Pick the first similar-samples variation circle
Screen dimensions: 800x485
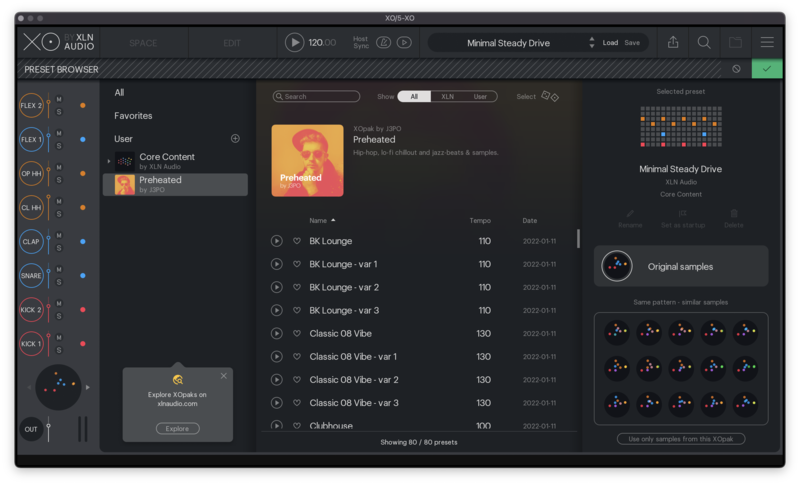616,332
